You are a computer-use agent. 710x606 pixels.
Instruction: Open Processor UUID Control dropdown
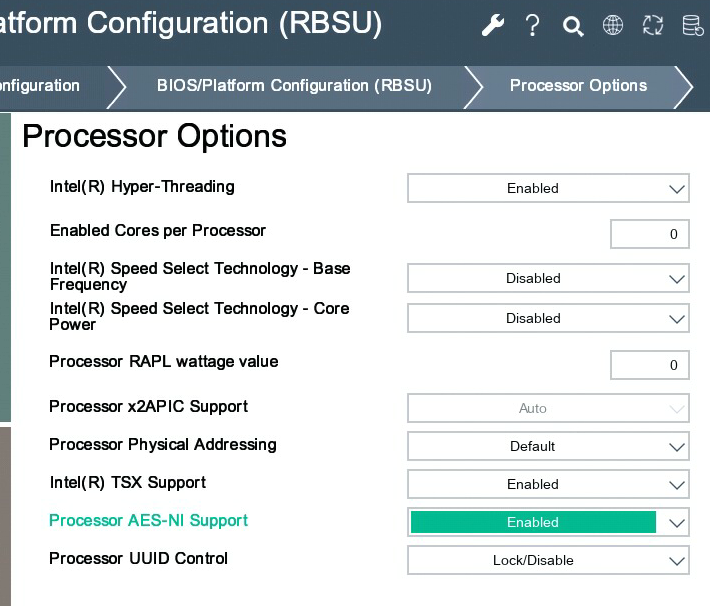point(548,560)
